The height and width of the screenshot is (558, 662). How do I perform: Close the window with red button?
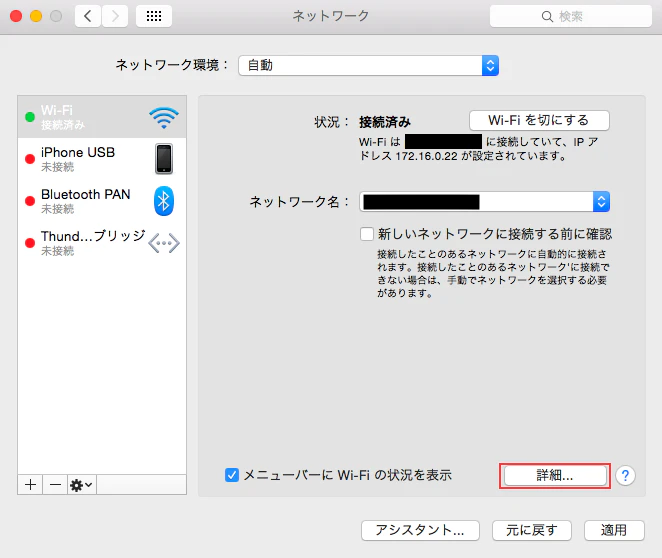point(16,16)
